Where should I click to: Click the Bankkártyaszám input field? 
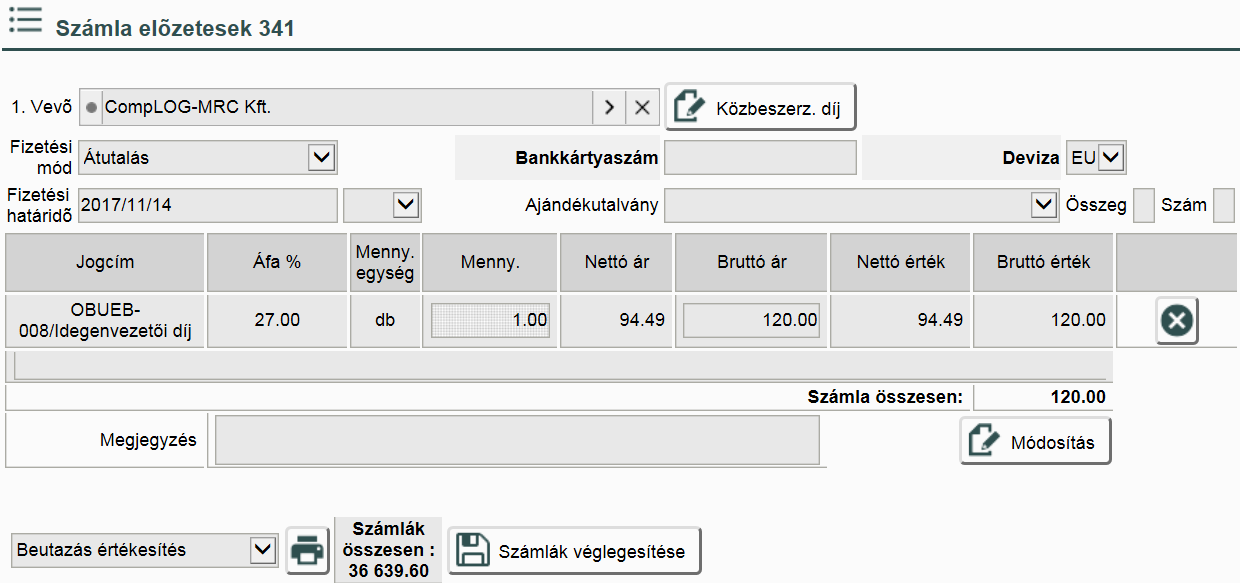click(760, 158)
